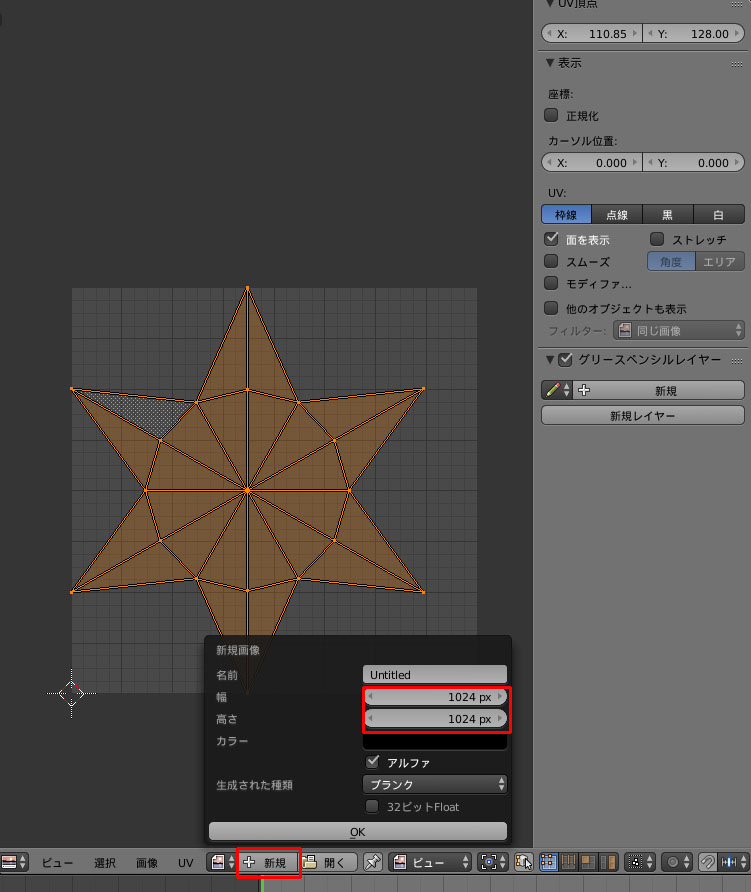
Task: Open the pivot point selector icon
Action: point(493,862)
